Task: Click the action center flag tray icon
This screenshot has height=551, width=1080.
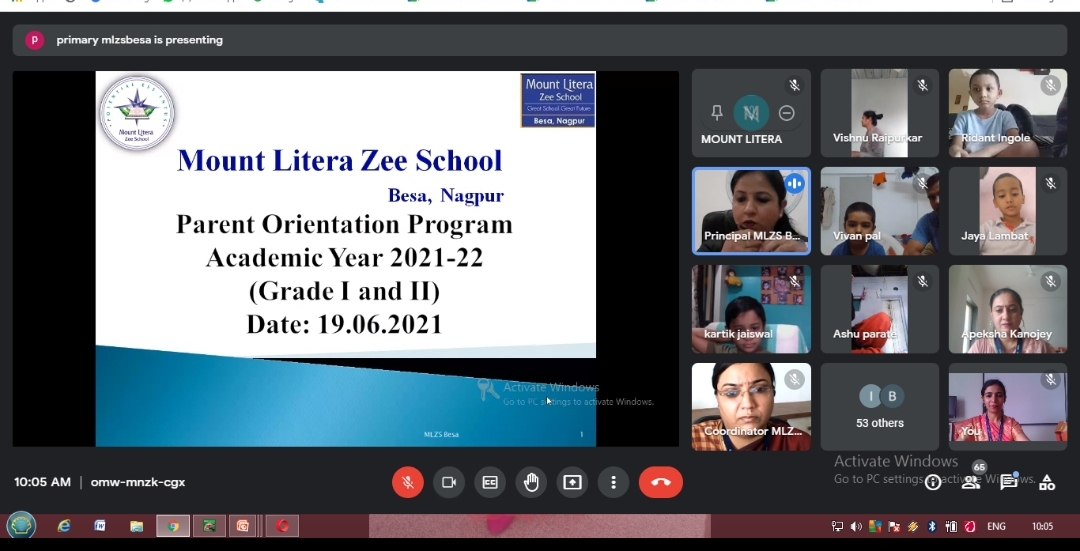Action: point(894,526)
